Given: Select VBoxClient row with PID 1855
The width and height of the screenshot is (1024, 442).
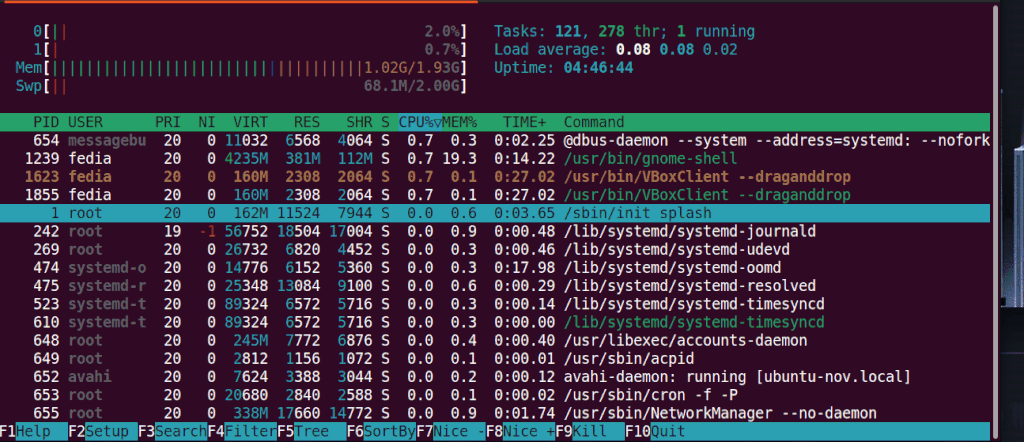Looking at the screenshot, I should click(495, 195).
